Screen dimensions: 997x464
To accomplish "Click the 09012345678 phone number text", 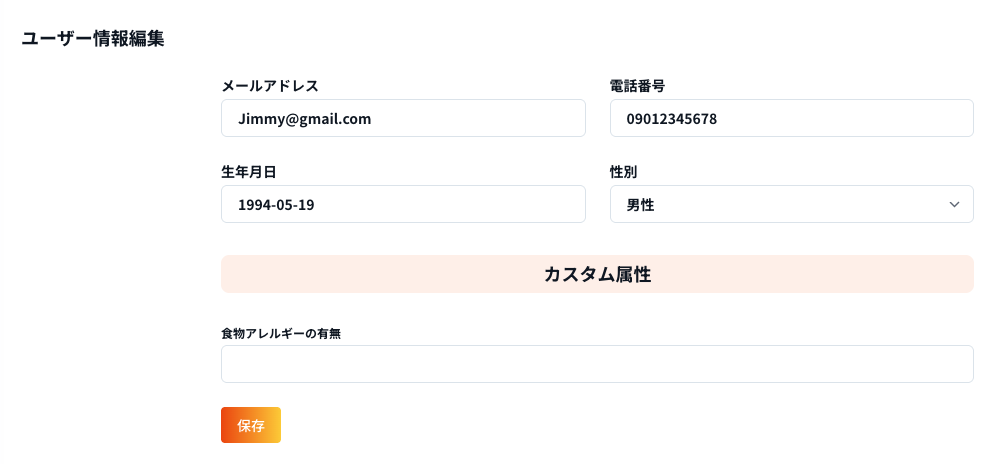I will click(672, 118).
